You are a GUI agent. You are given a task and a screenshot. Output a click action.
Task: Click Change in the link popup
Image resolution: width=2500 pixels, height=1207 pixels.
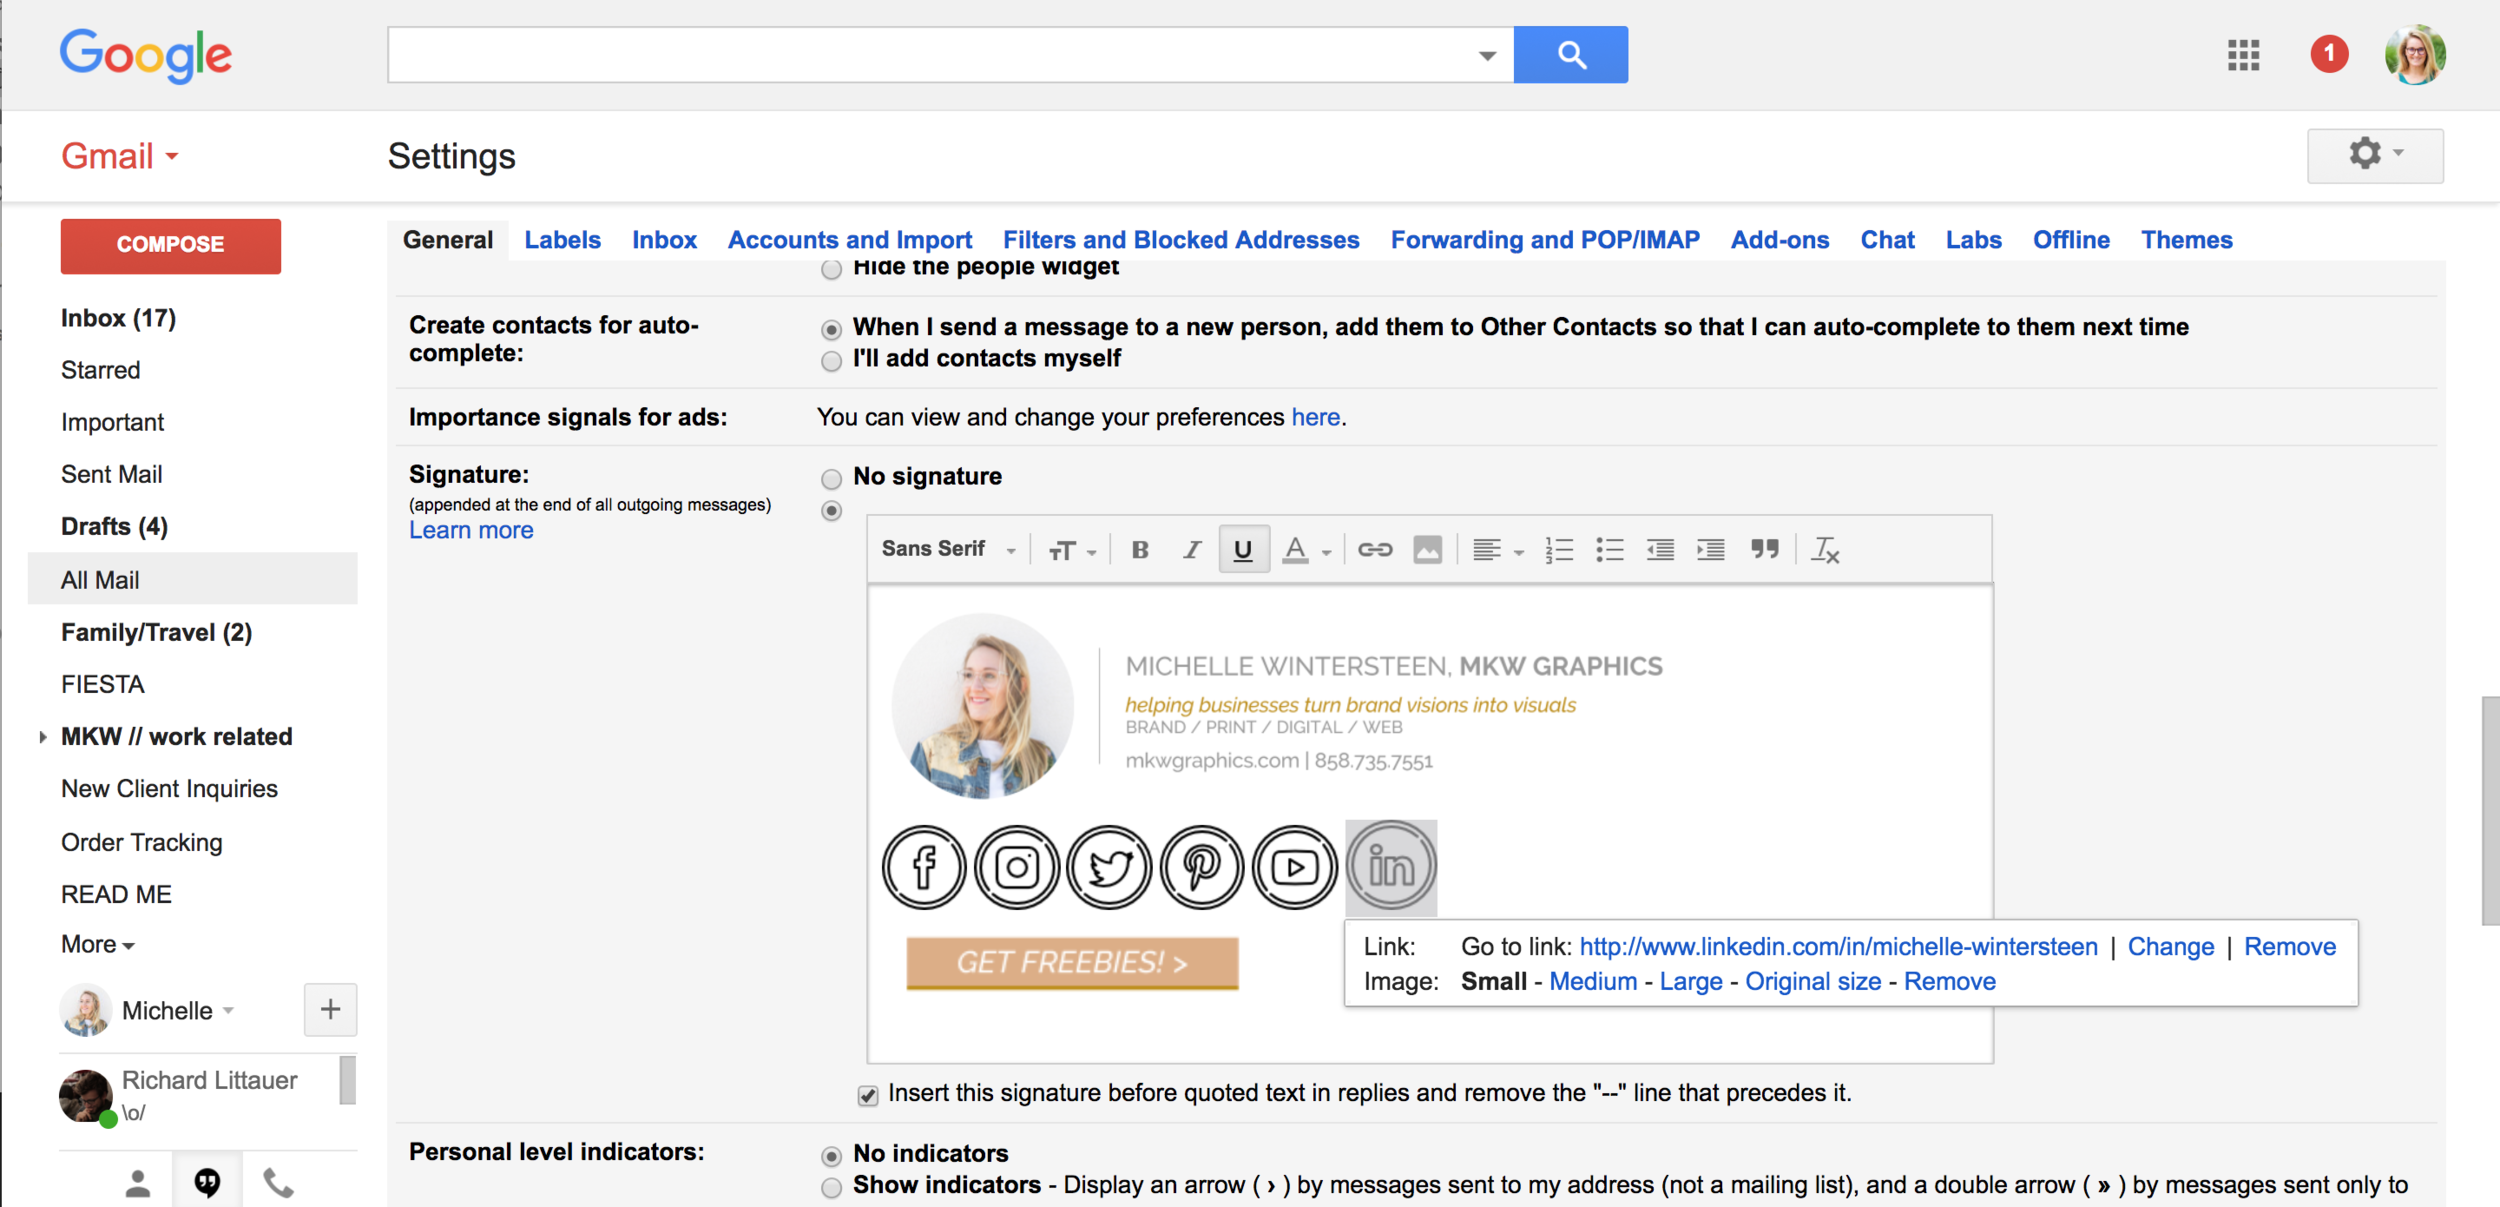pyautogui.click(x=2170, y=947)
